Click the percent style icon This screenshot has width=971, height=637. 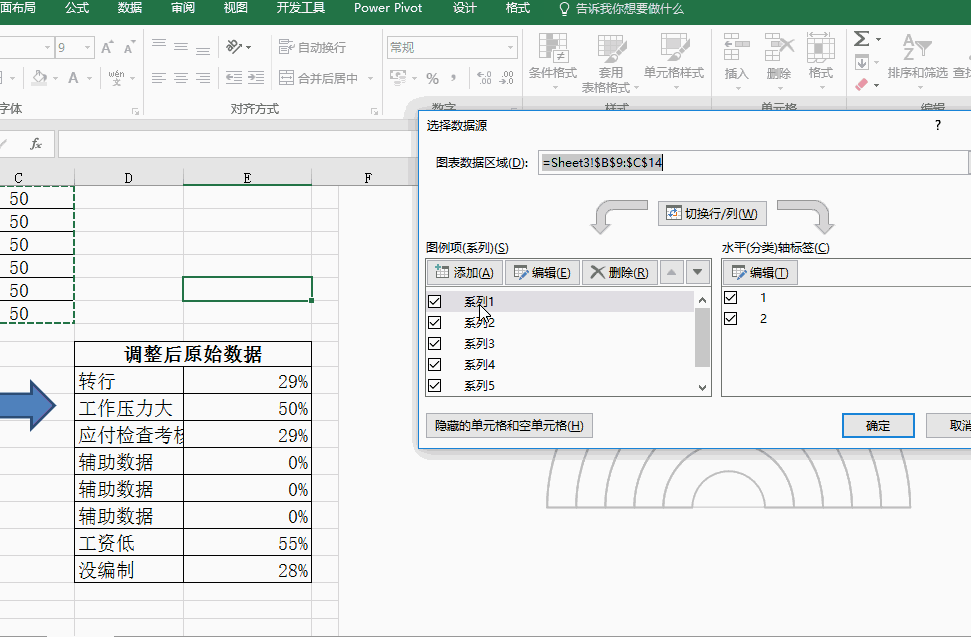432,78
